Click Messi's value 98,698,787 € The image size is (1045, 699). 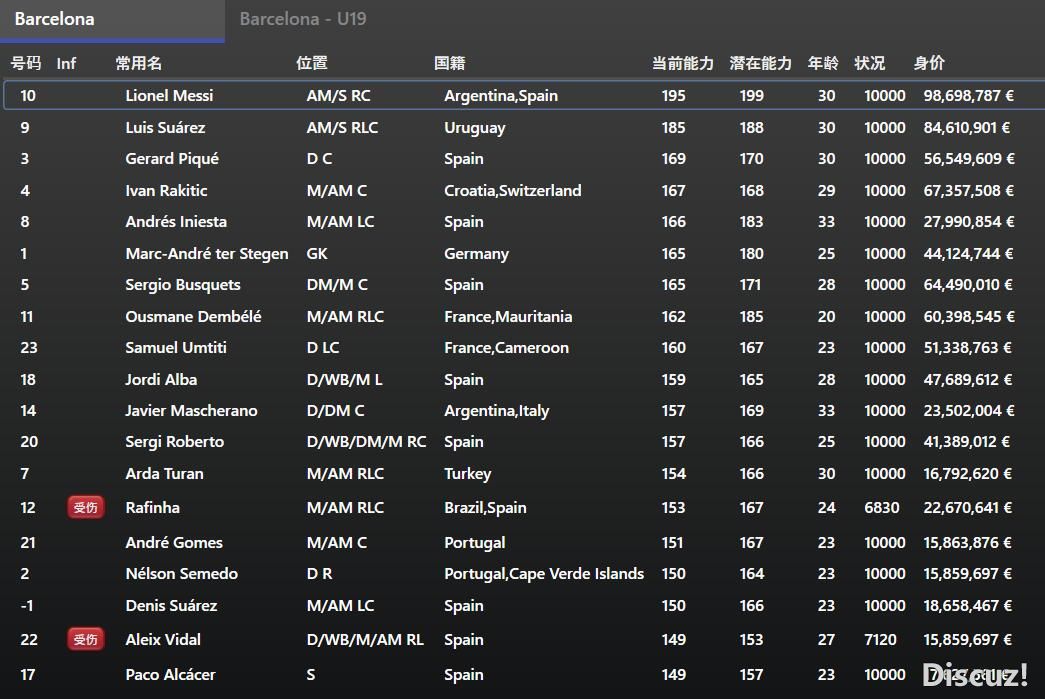tap(969, 95)
